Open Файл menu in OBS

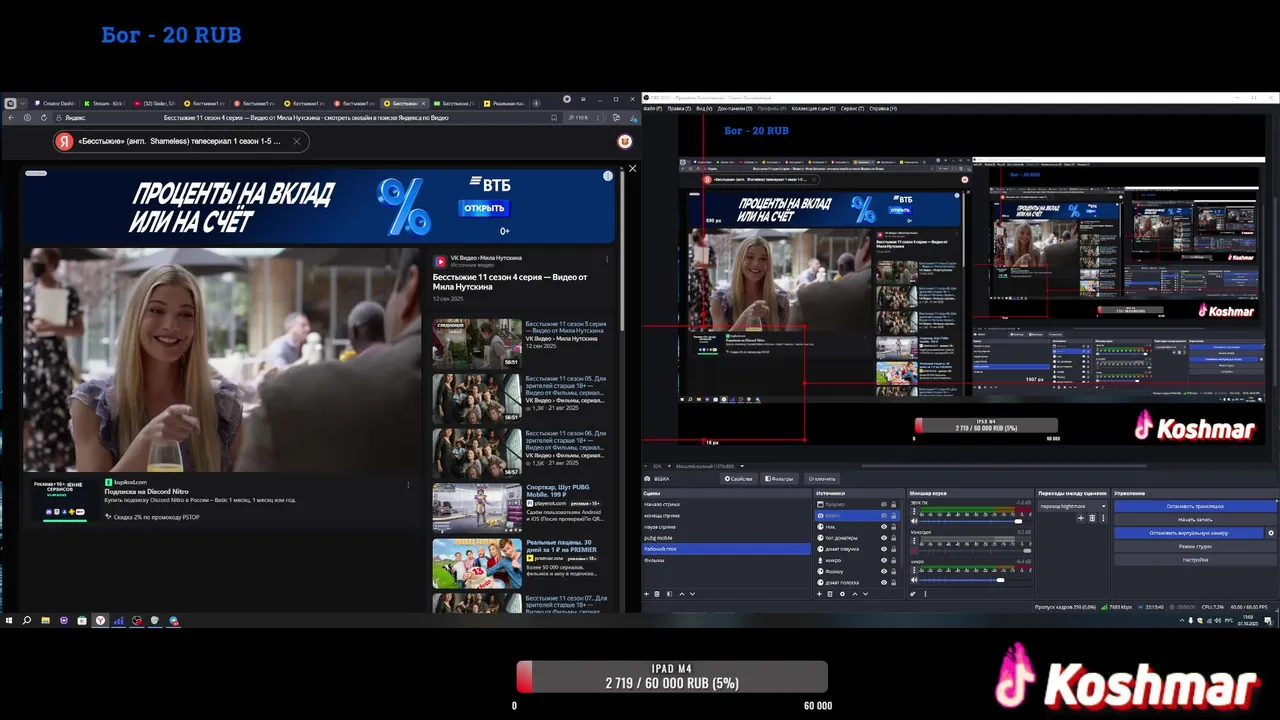click(x=652, y=108)
